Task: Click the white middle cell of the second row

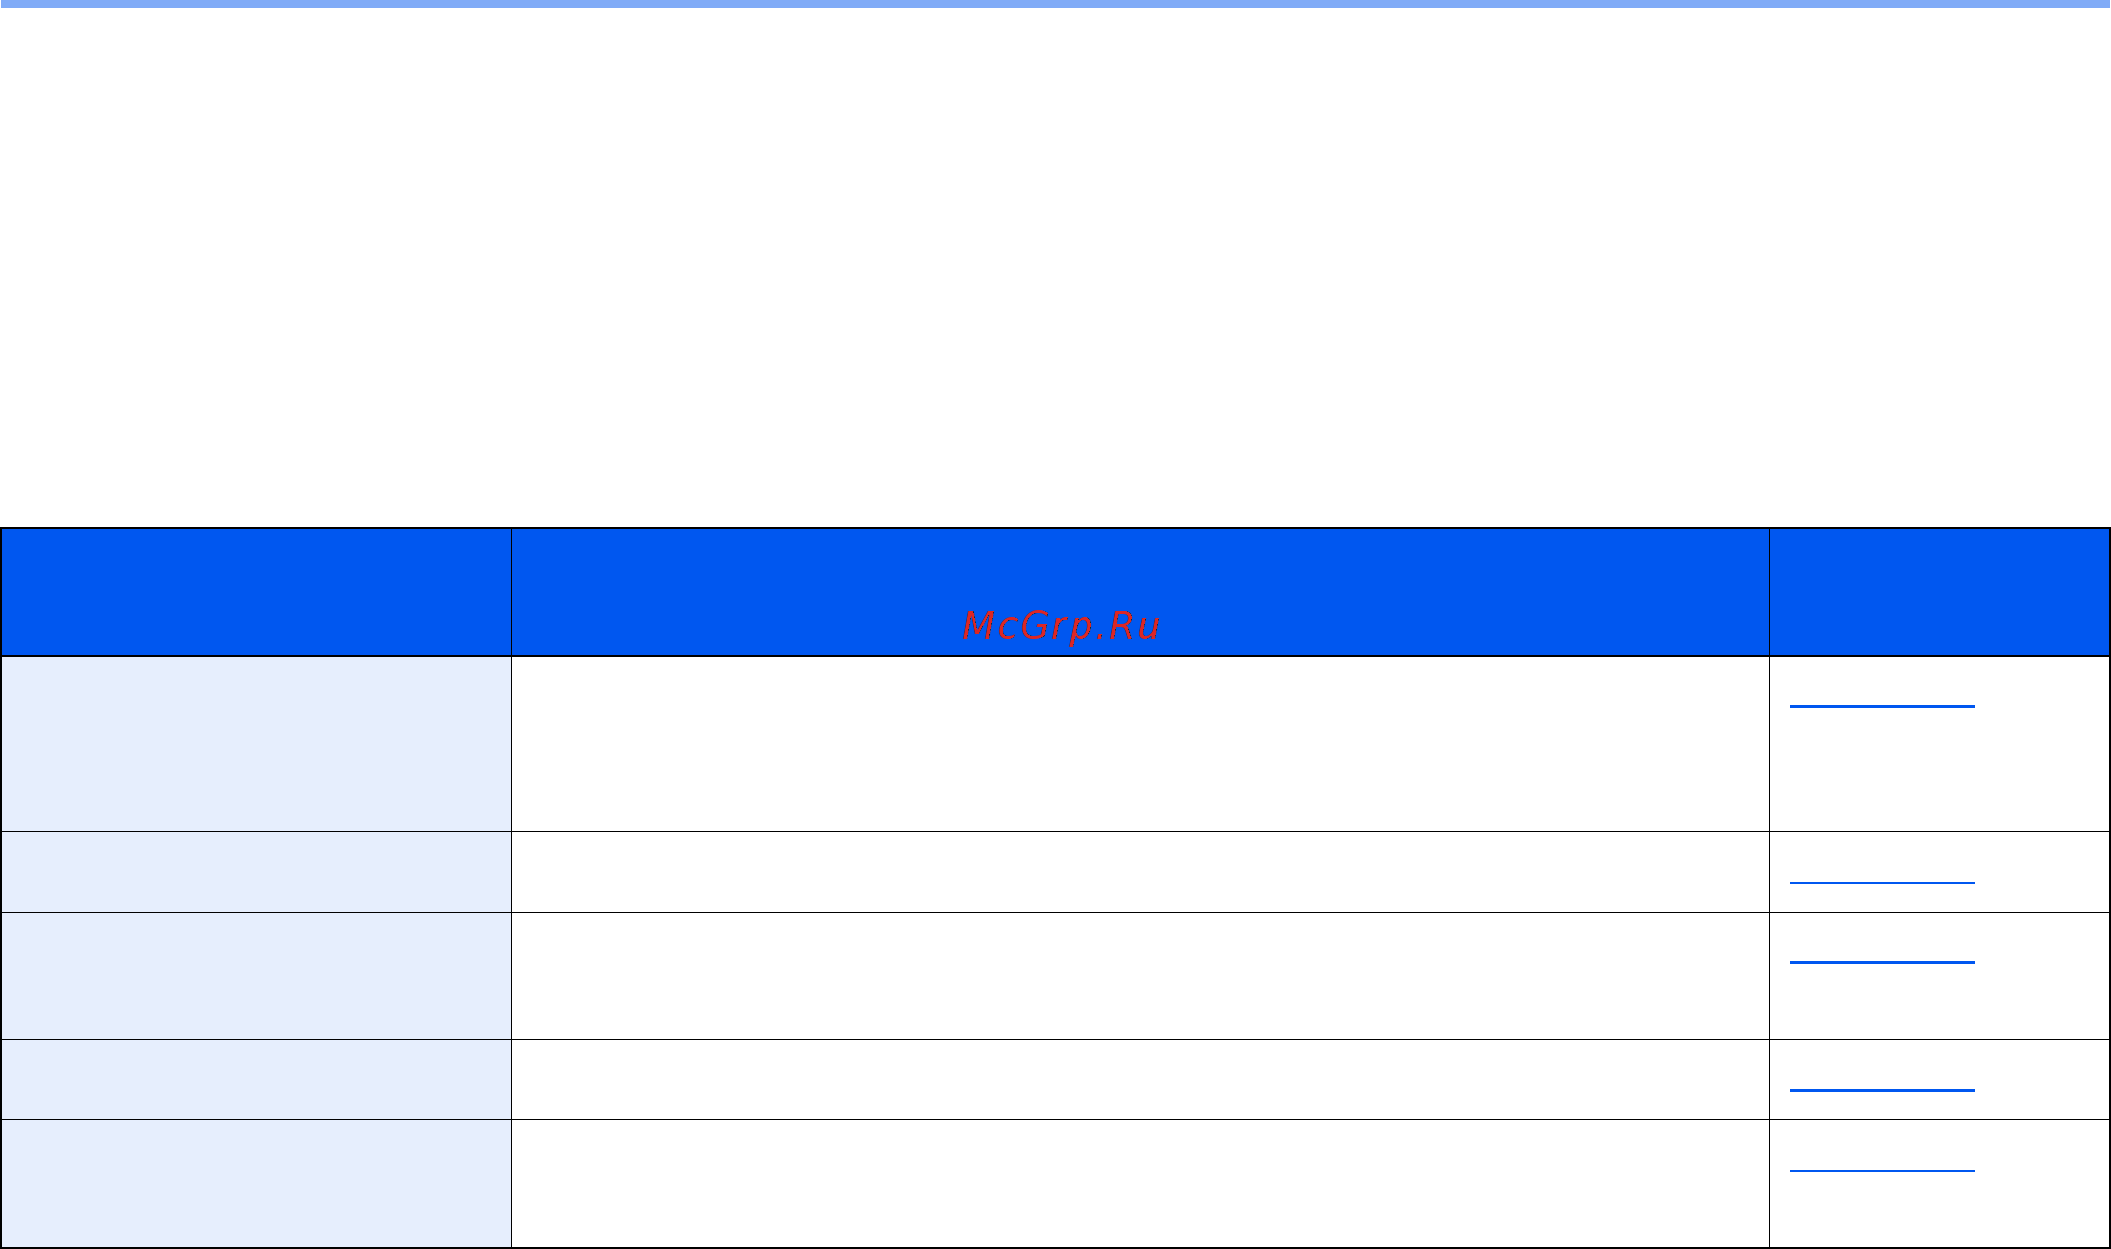Action: click(1140, 872)
